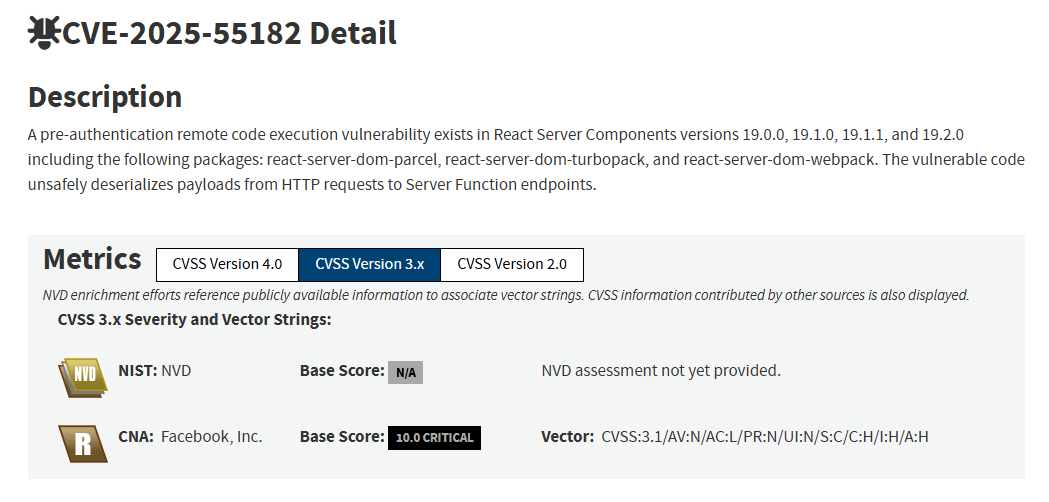Click the CVSS:3.1 vector string
The height and width of the screenshot is (502, 1049).
(x=765, y=437)
